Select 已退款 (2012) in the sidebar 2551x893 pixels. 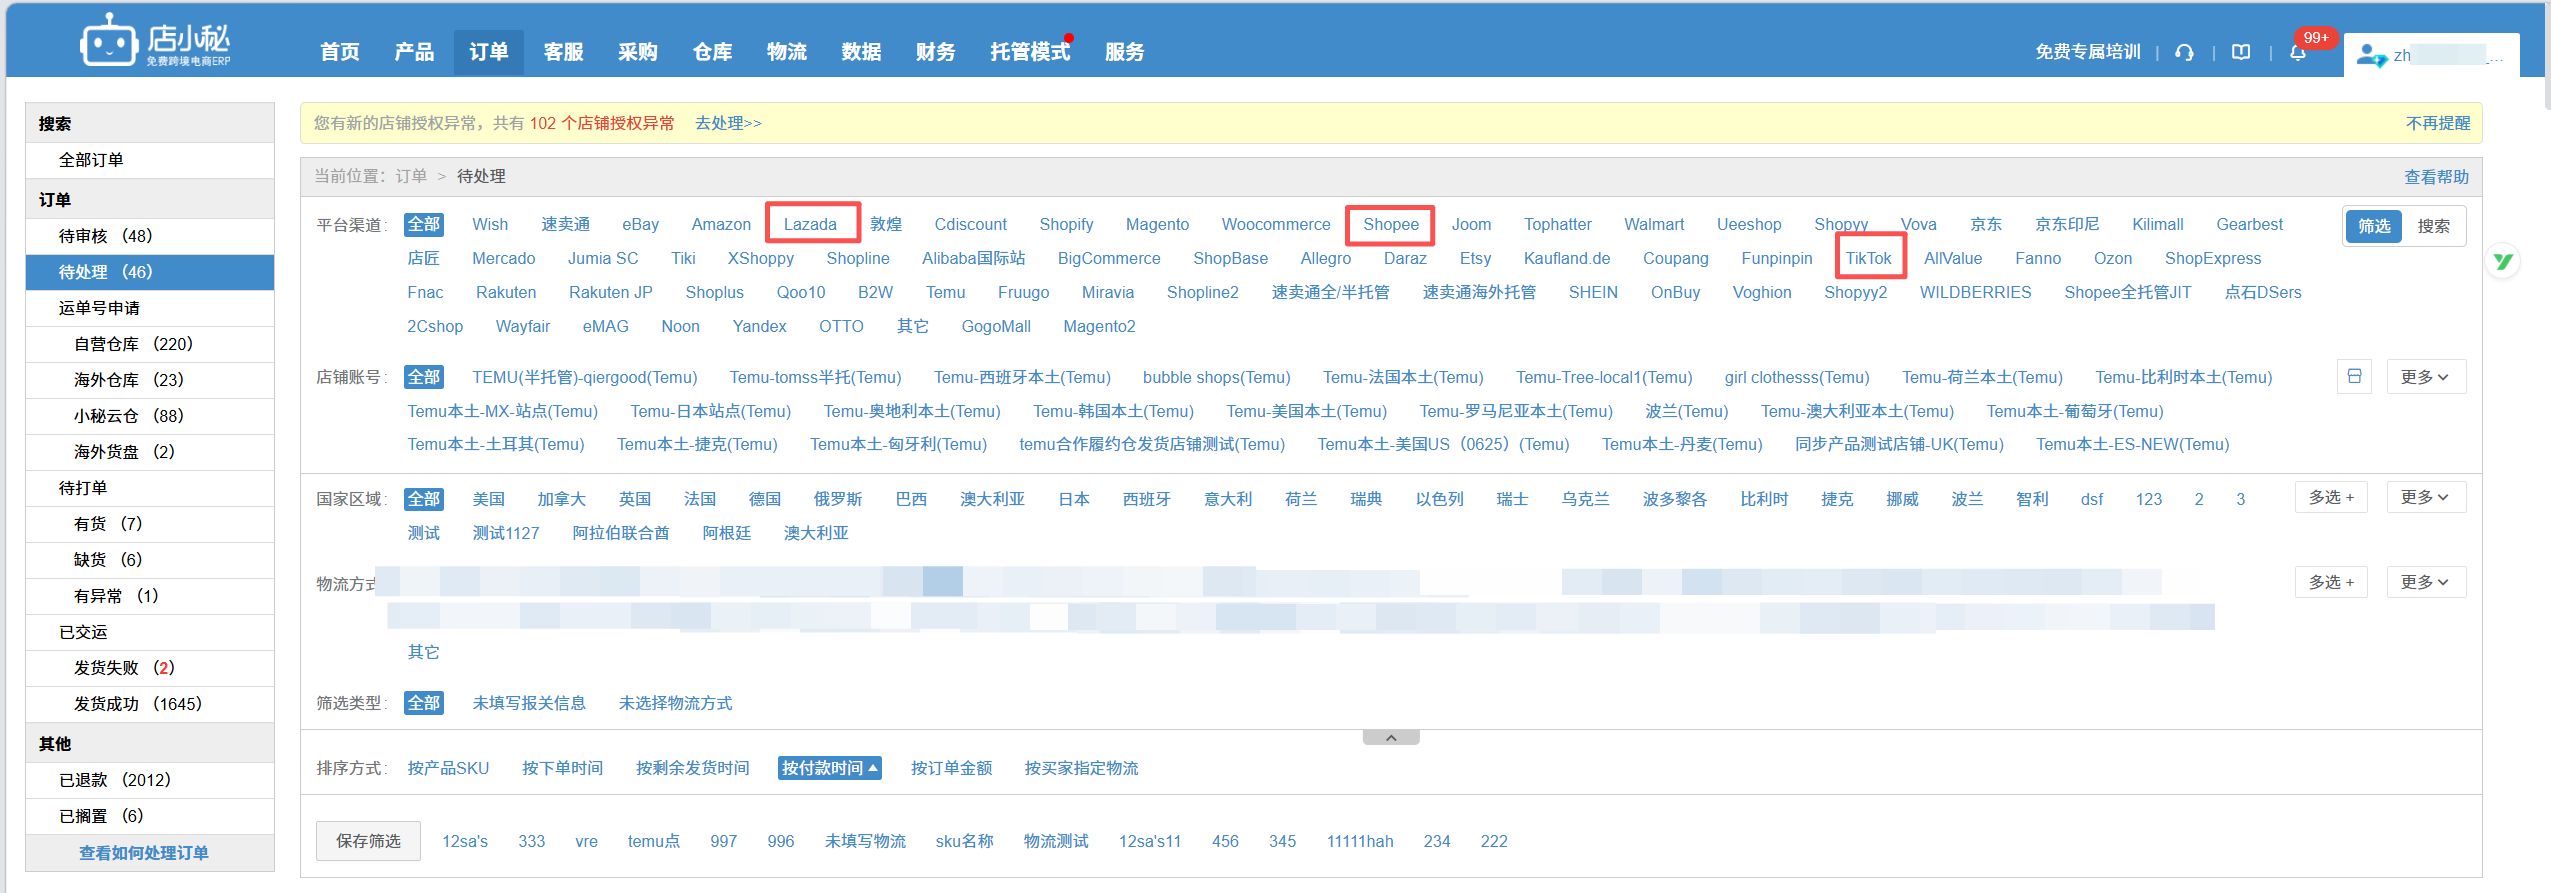pos(150,780)
